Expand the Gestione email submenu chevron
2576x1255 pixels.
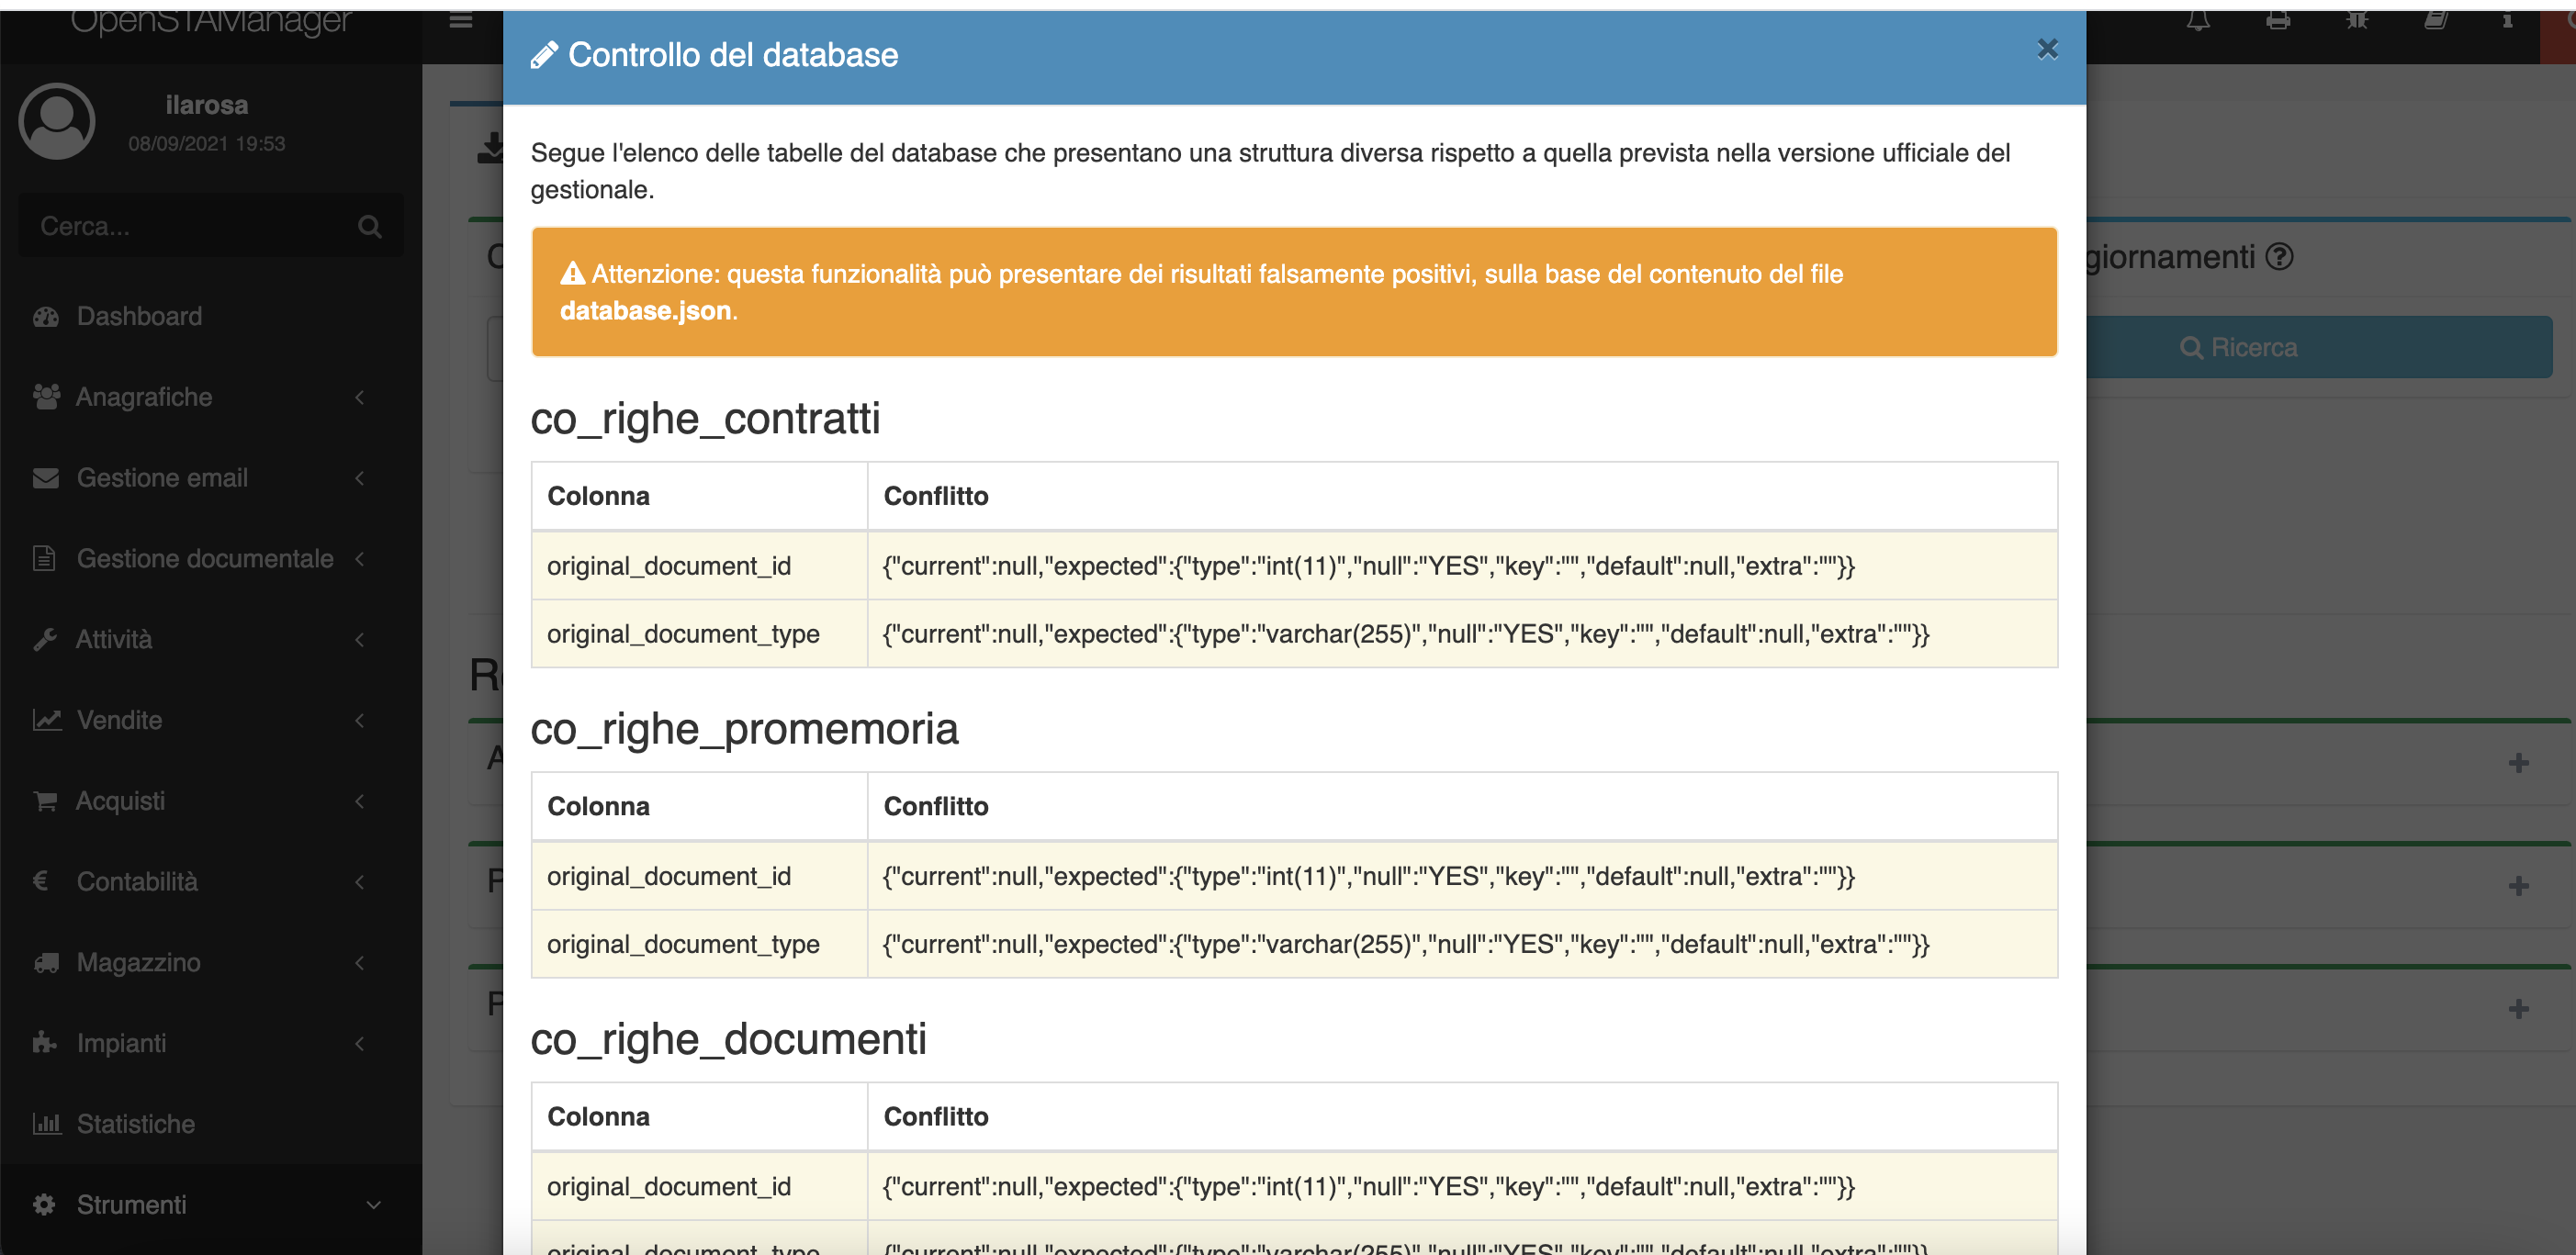359,478
